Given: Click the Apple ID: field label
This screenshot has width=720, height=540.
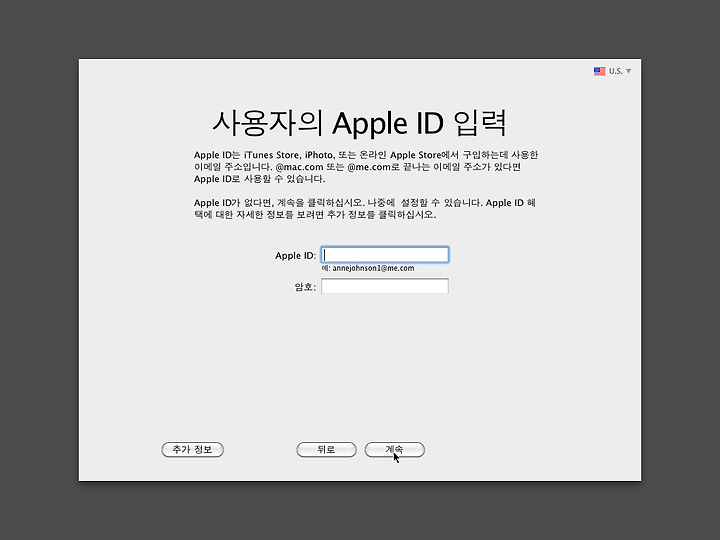Looking at the screenshot, I should click(295, 255).
